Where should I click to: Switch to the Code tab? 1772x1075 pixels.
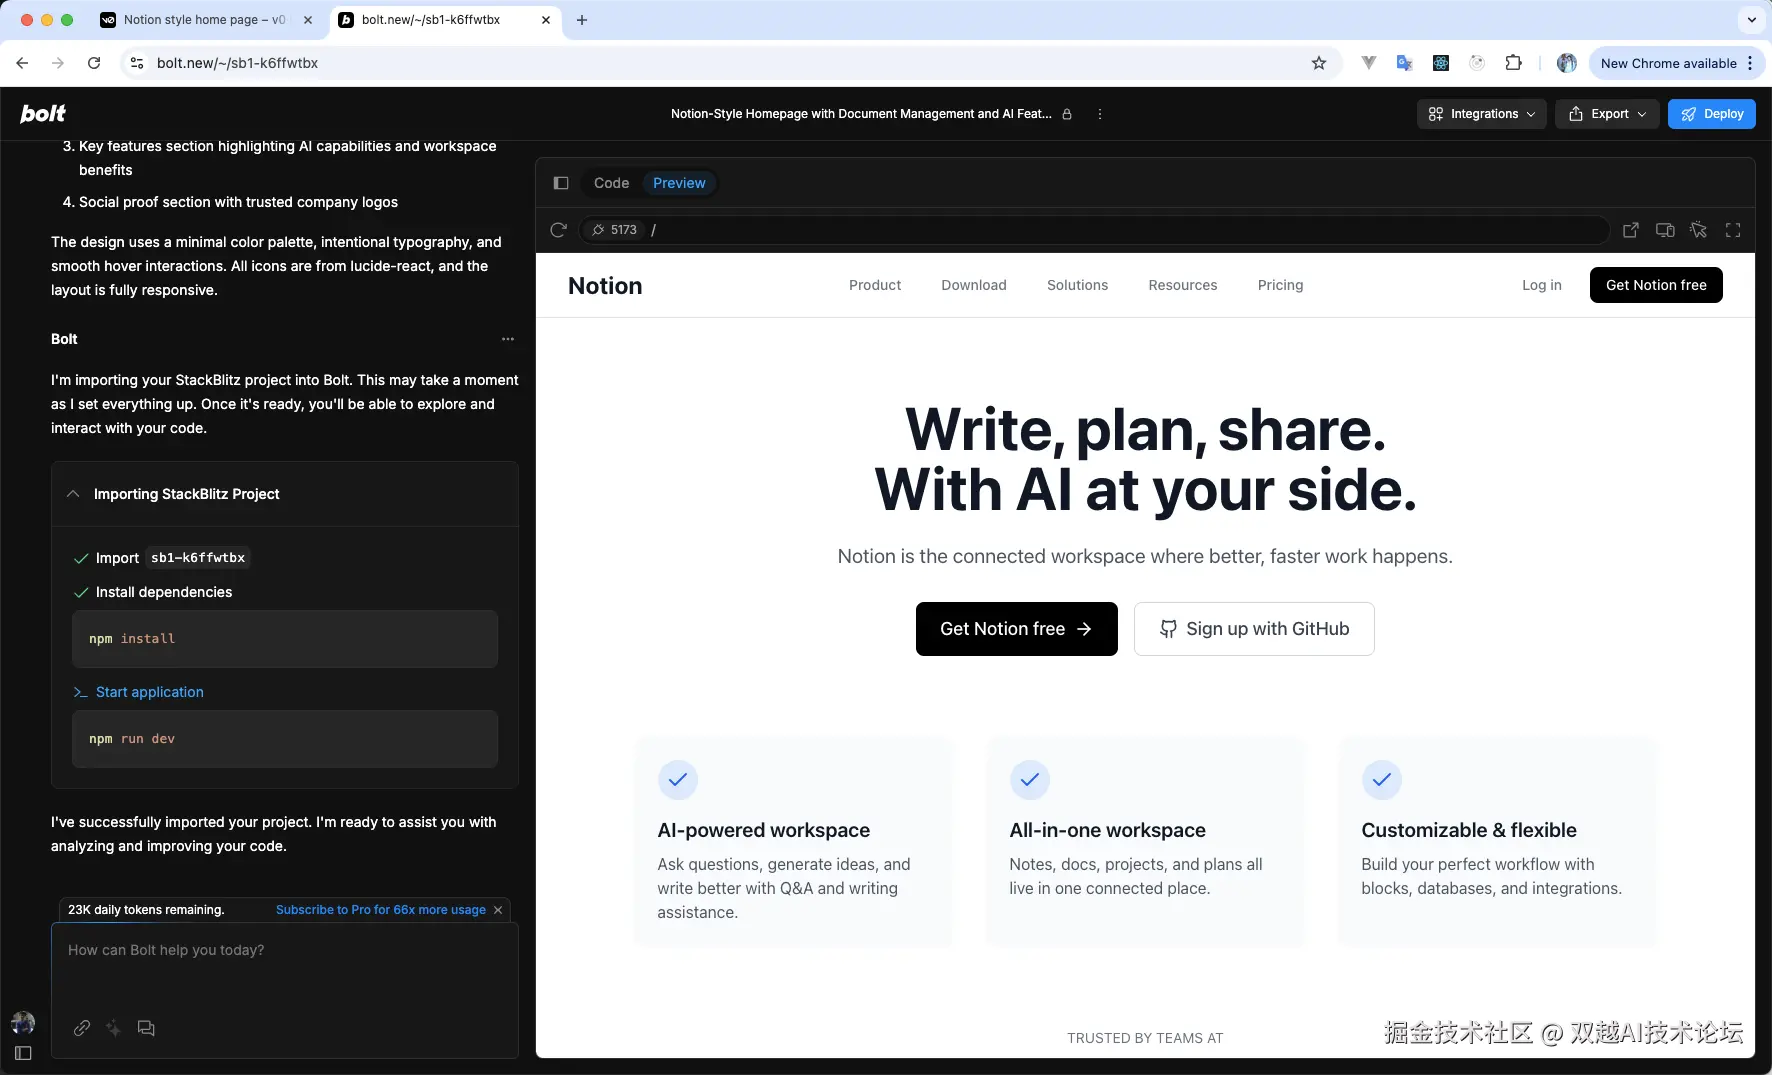[611, 183]
